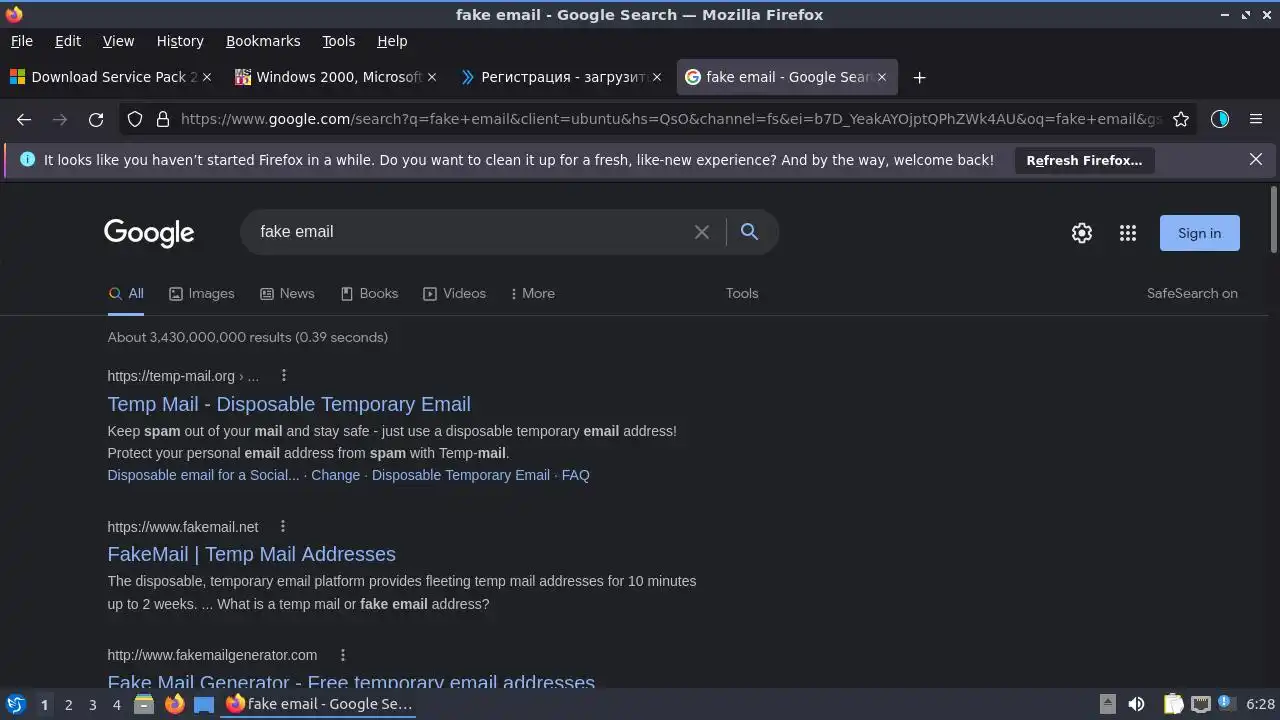
Task: Show site security padlock info
Action: click(x=163, y=119)
